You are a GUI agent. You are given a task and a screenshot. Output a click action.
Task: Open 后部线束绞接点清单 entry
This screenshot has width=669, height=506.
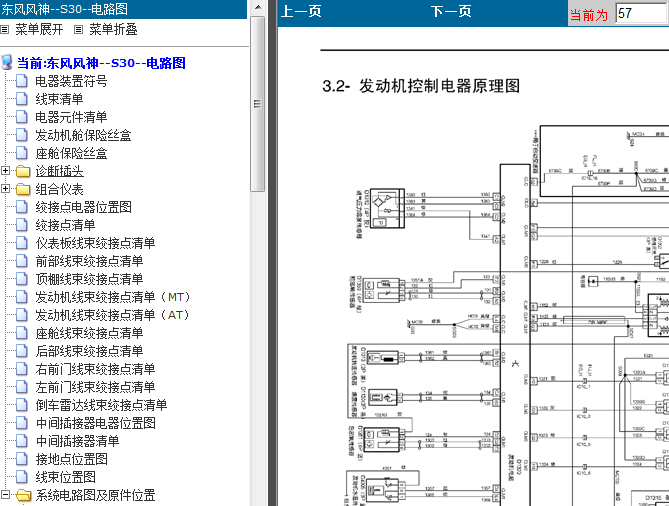(x=89, y=351)
